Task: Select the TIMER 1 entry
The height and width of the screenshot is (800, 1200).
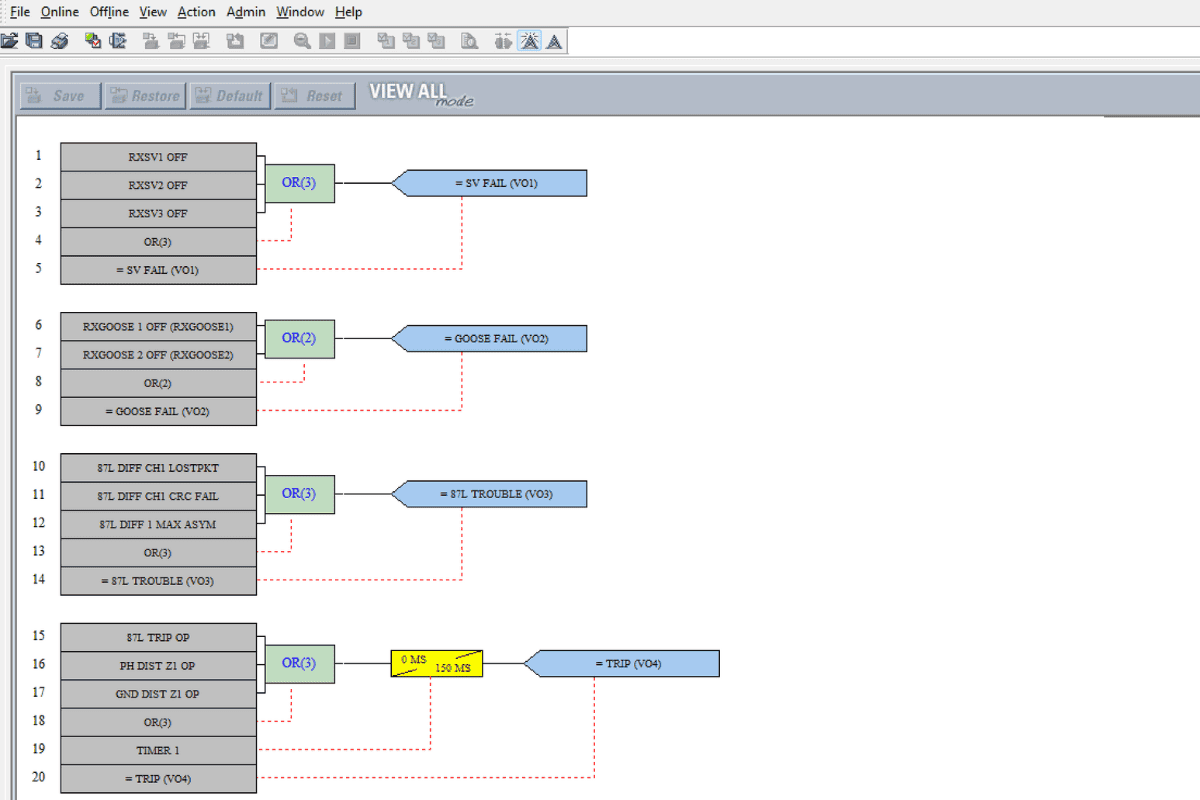Action: click(158, 750)
